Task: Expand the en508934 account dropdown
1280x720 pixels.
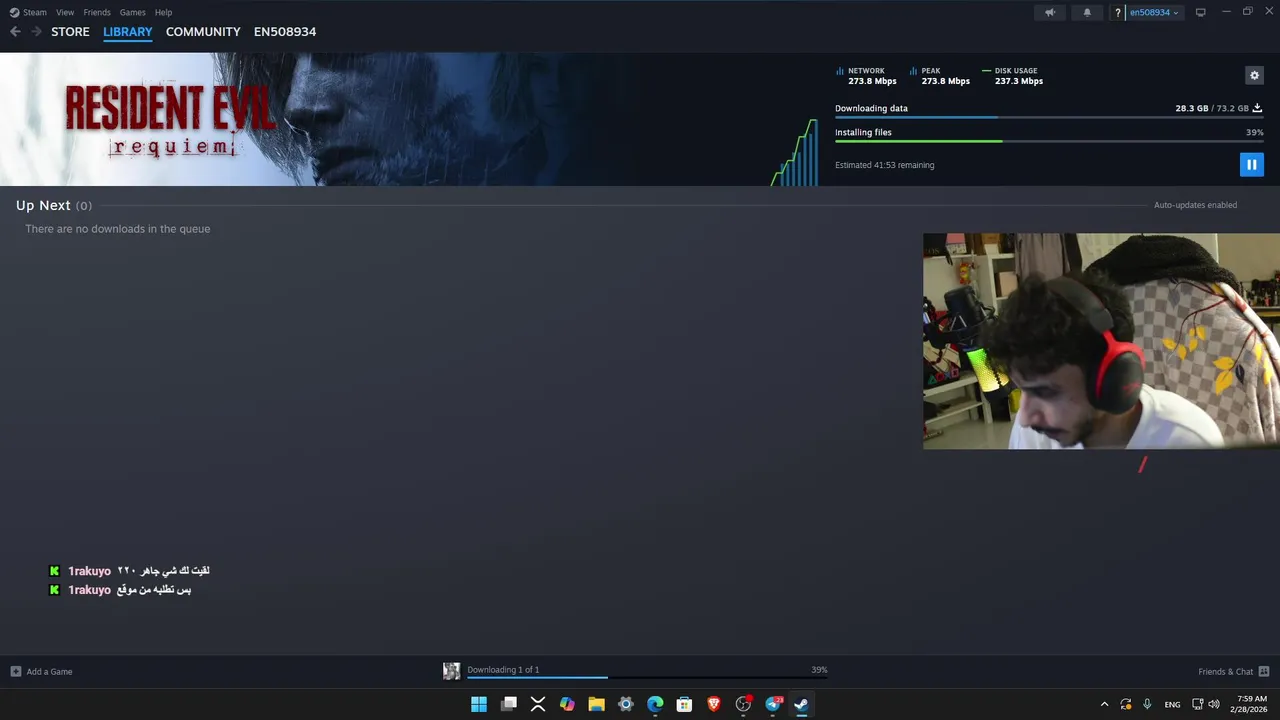Action: coord(1154,12)
